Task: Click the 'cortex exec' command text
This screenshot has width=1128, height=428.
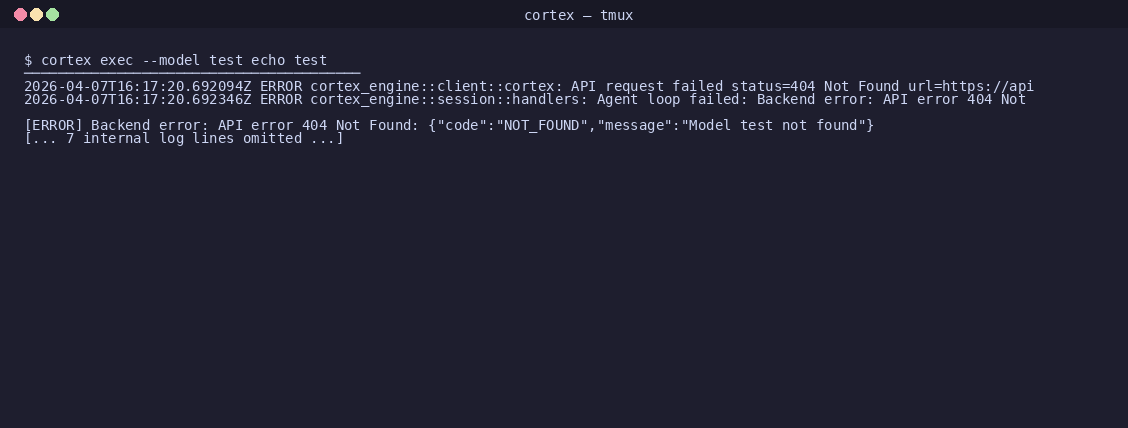Action: (x=87, y=60)
